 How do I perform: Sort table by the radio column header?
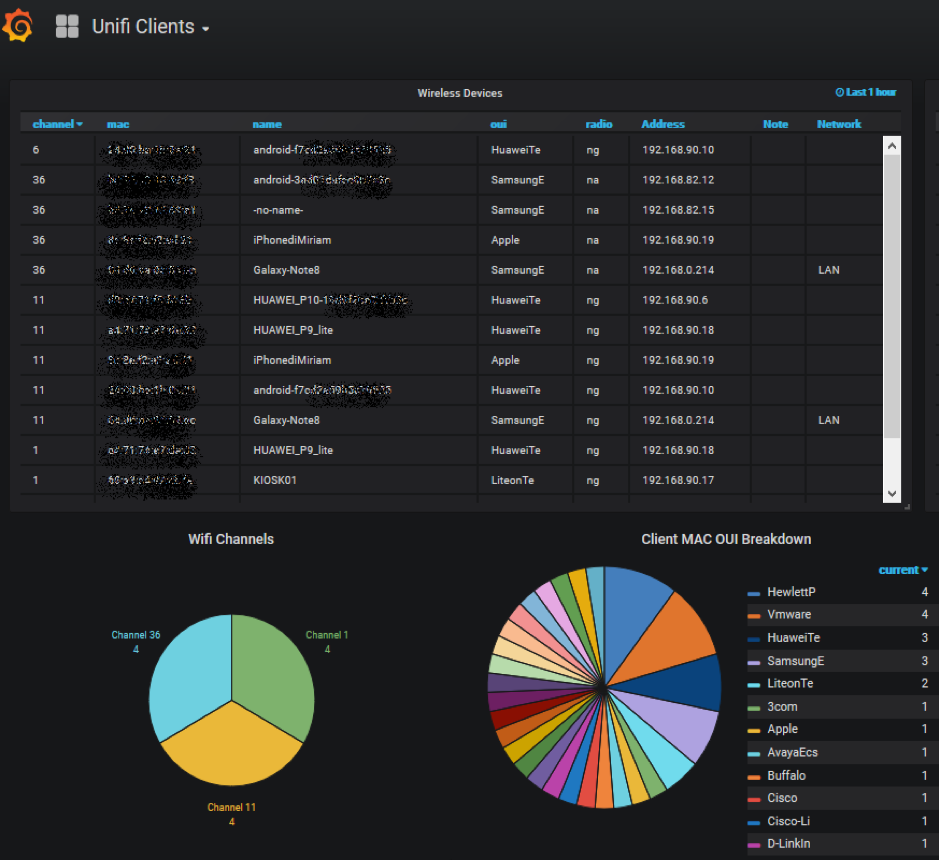point(599,124)
